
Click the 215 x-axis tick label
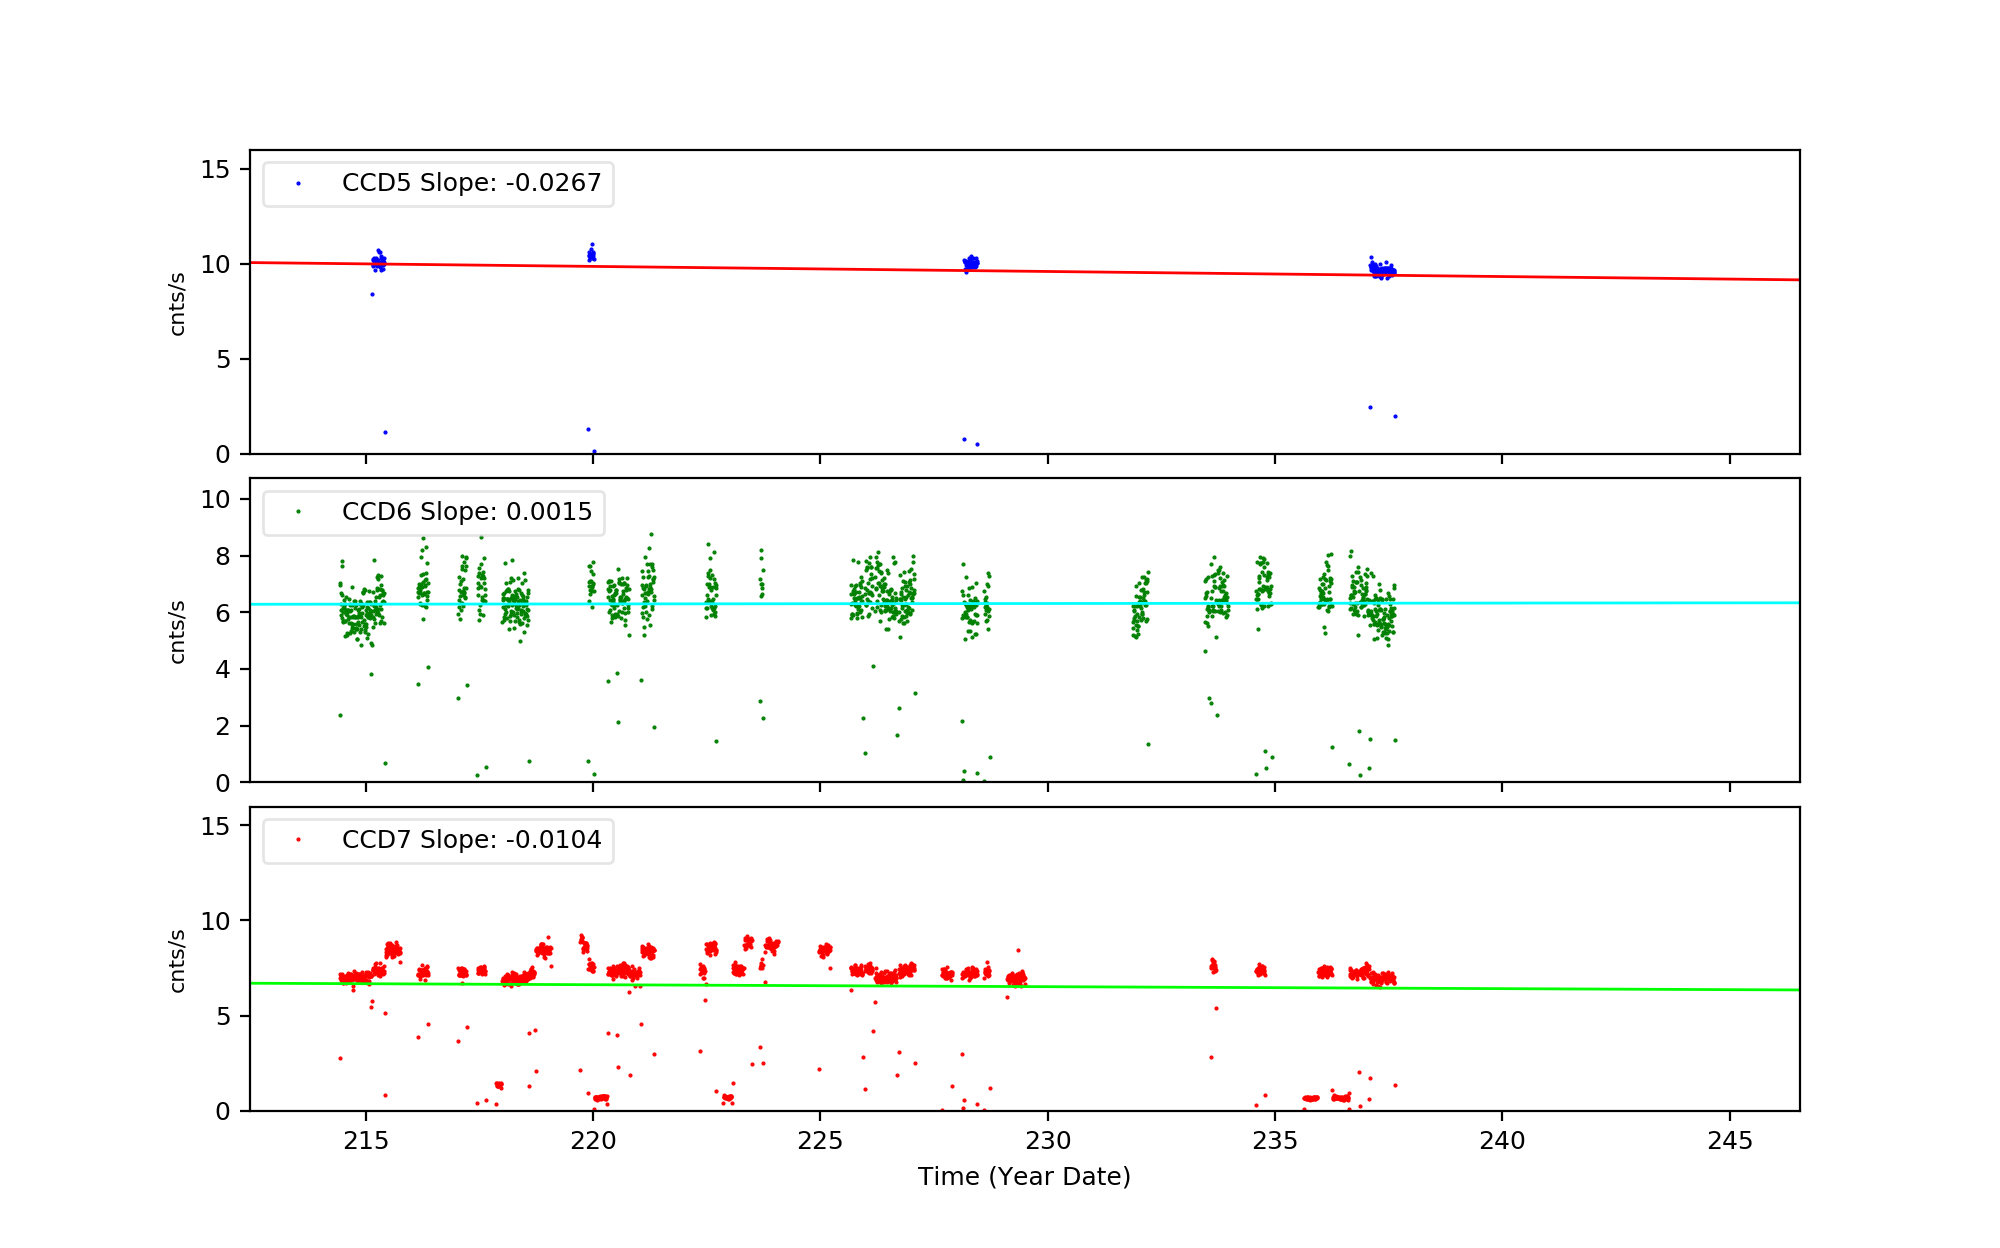coord(365,1141)
